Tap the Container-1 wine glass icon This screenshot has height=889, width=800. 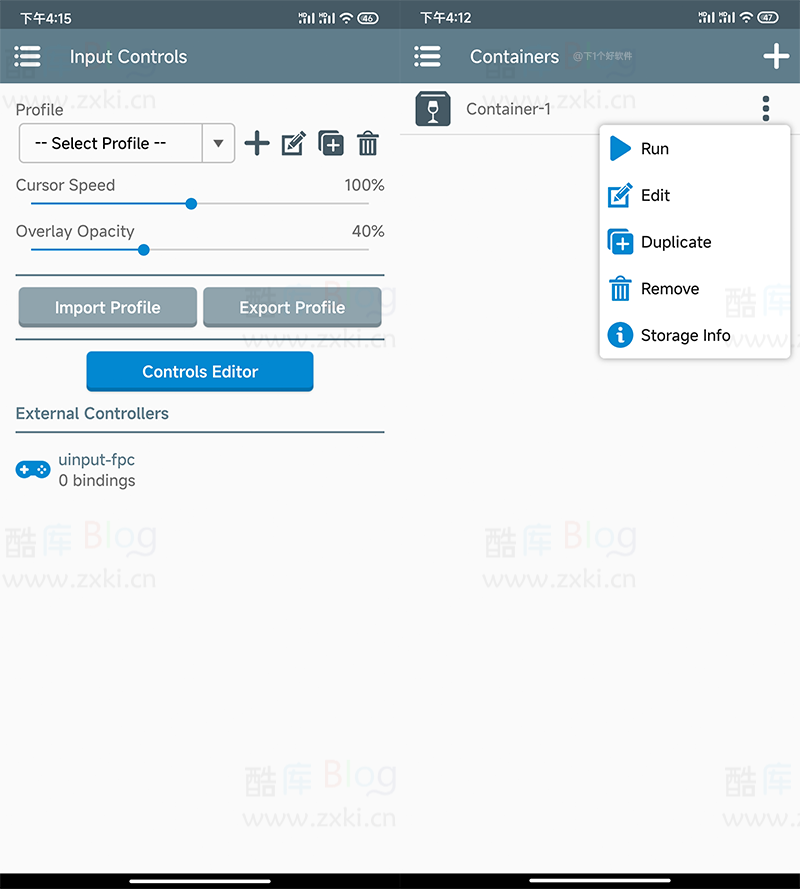pos(433,108)
